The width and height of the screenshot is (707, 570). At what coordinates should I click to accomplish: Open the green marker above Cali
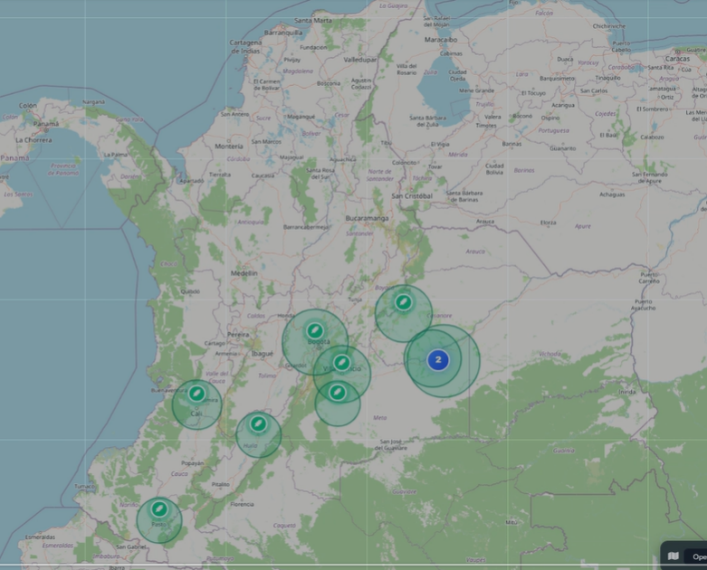click(x=197, y=394)
